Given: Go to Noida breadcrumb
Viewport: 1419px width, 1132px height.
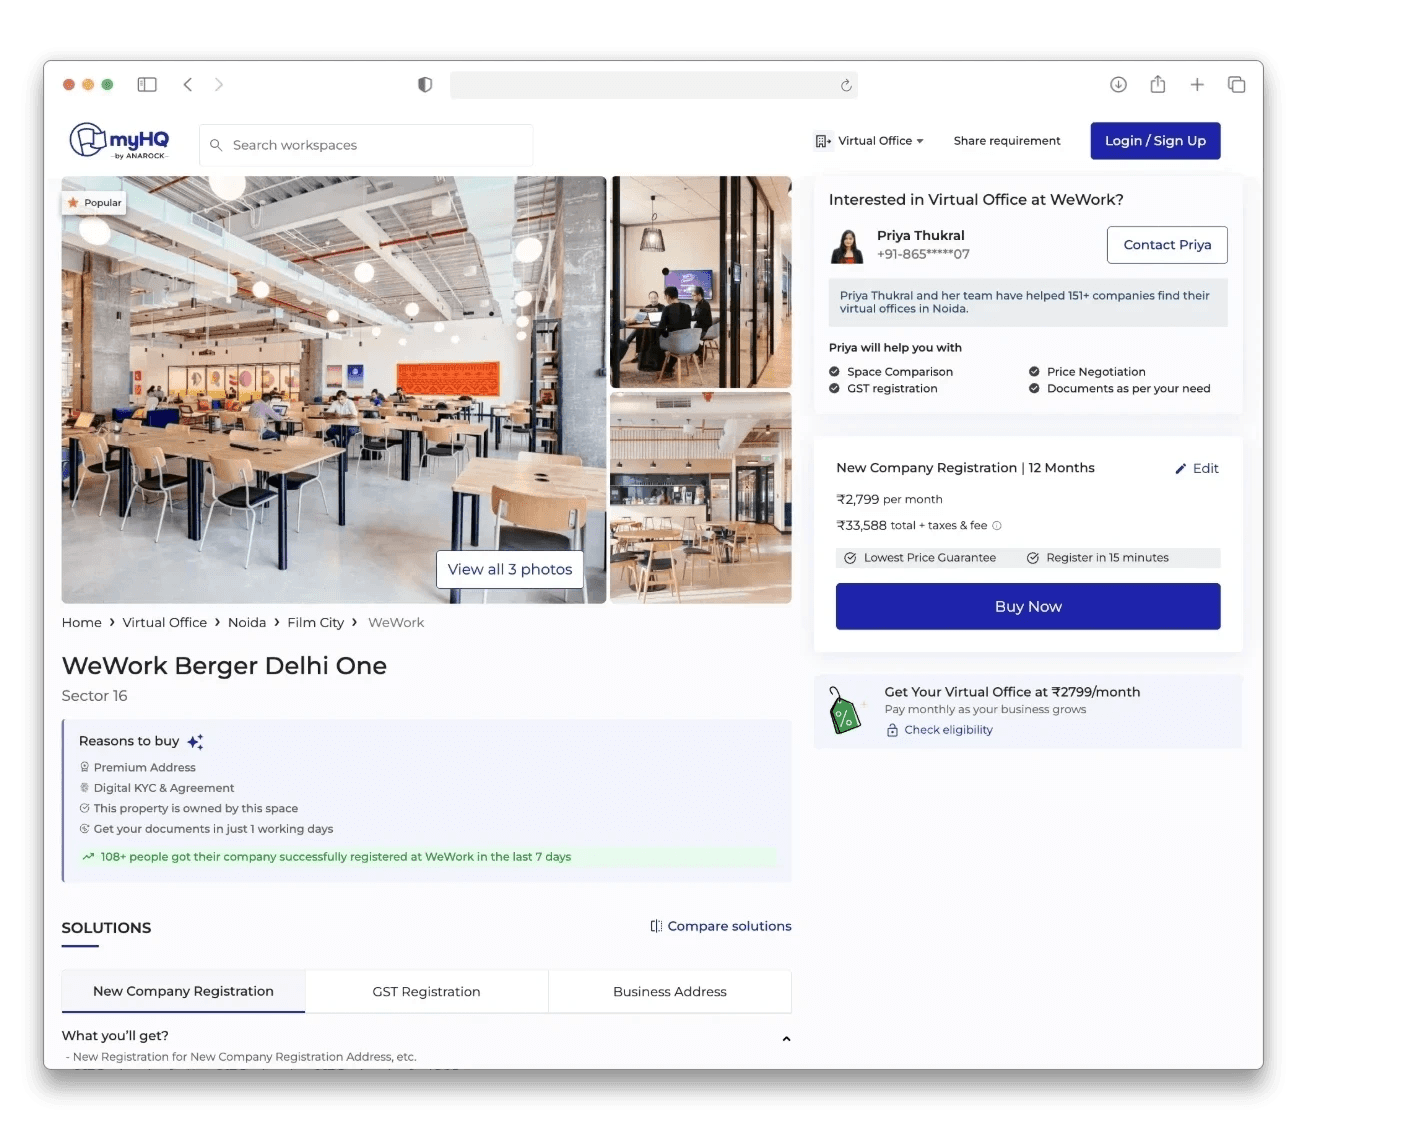Looking at the screenshot, I should coord(247,623).
